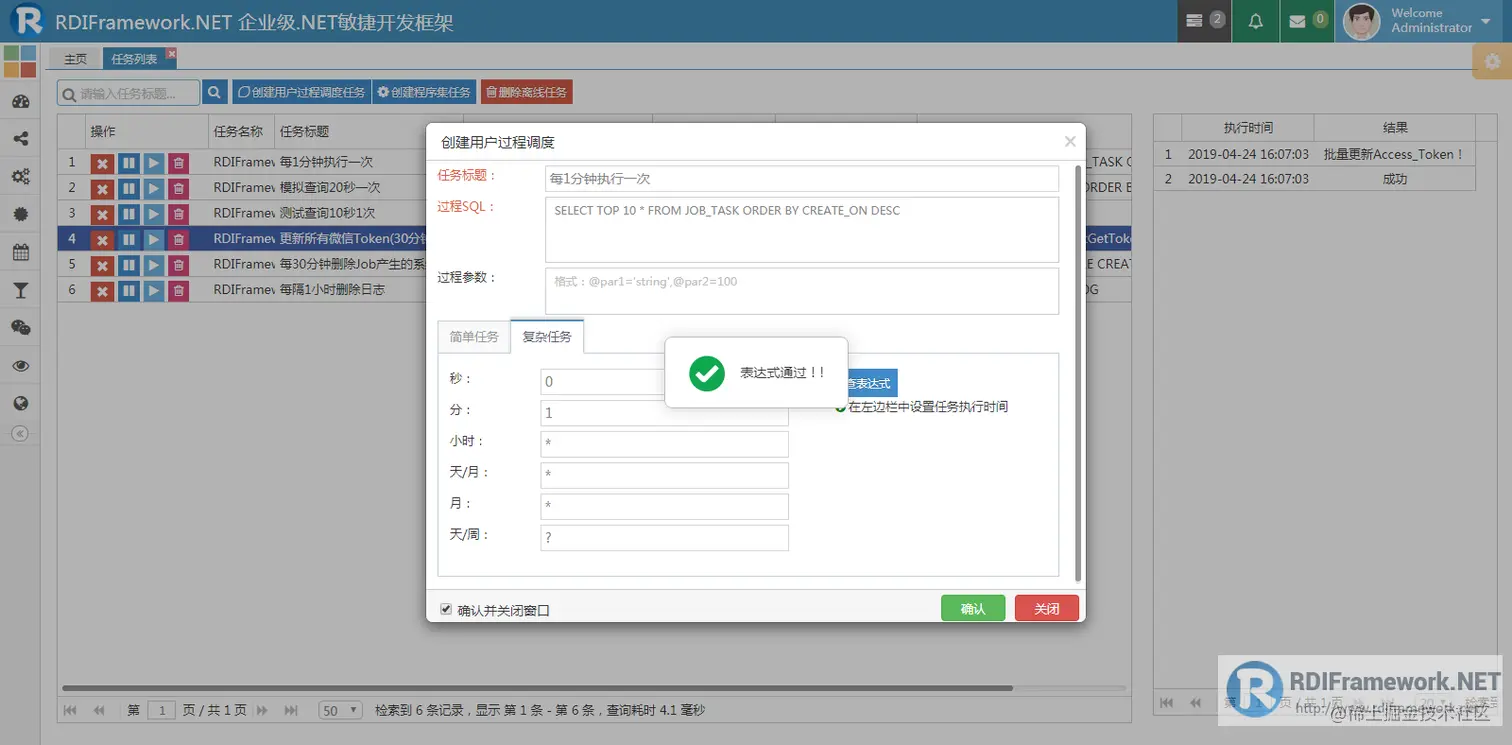
Task: Switch to the 简单任务 tab
Action: 473,337
